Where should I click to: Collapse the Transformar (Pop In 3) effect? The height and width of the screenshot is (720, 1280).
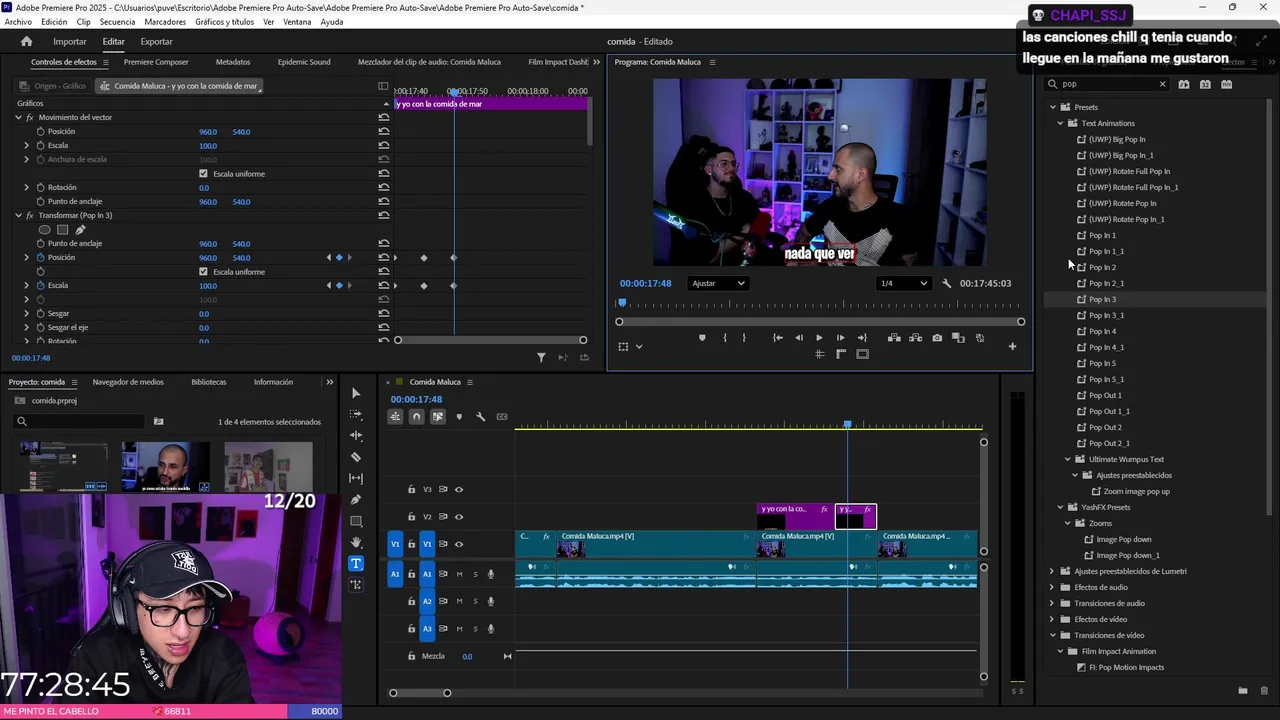click(x=18, y=215)
